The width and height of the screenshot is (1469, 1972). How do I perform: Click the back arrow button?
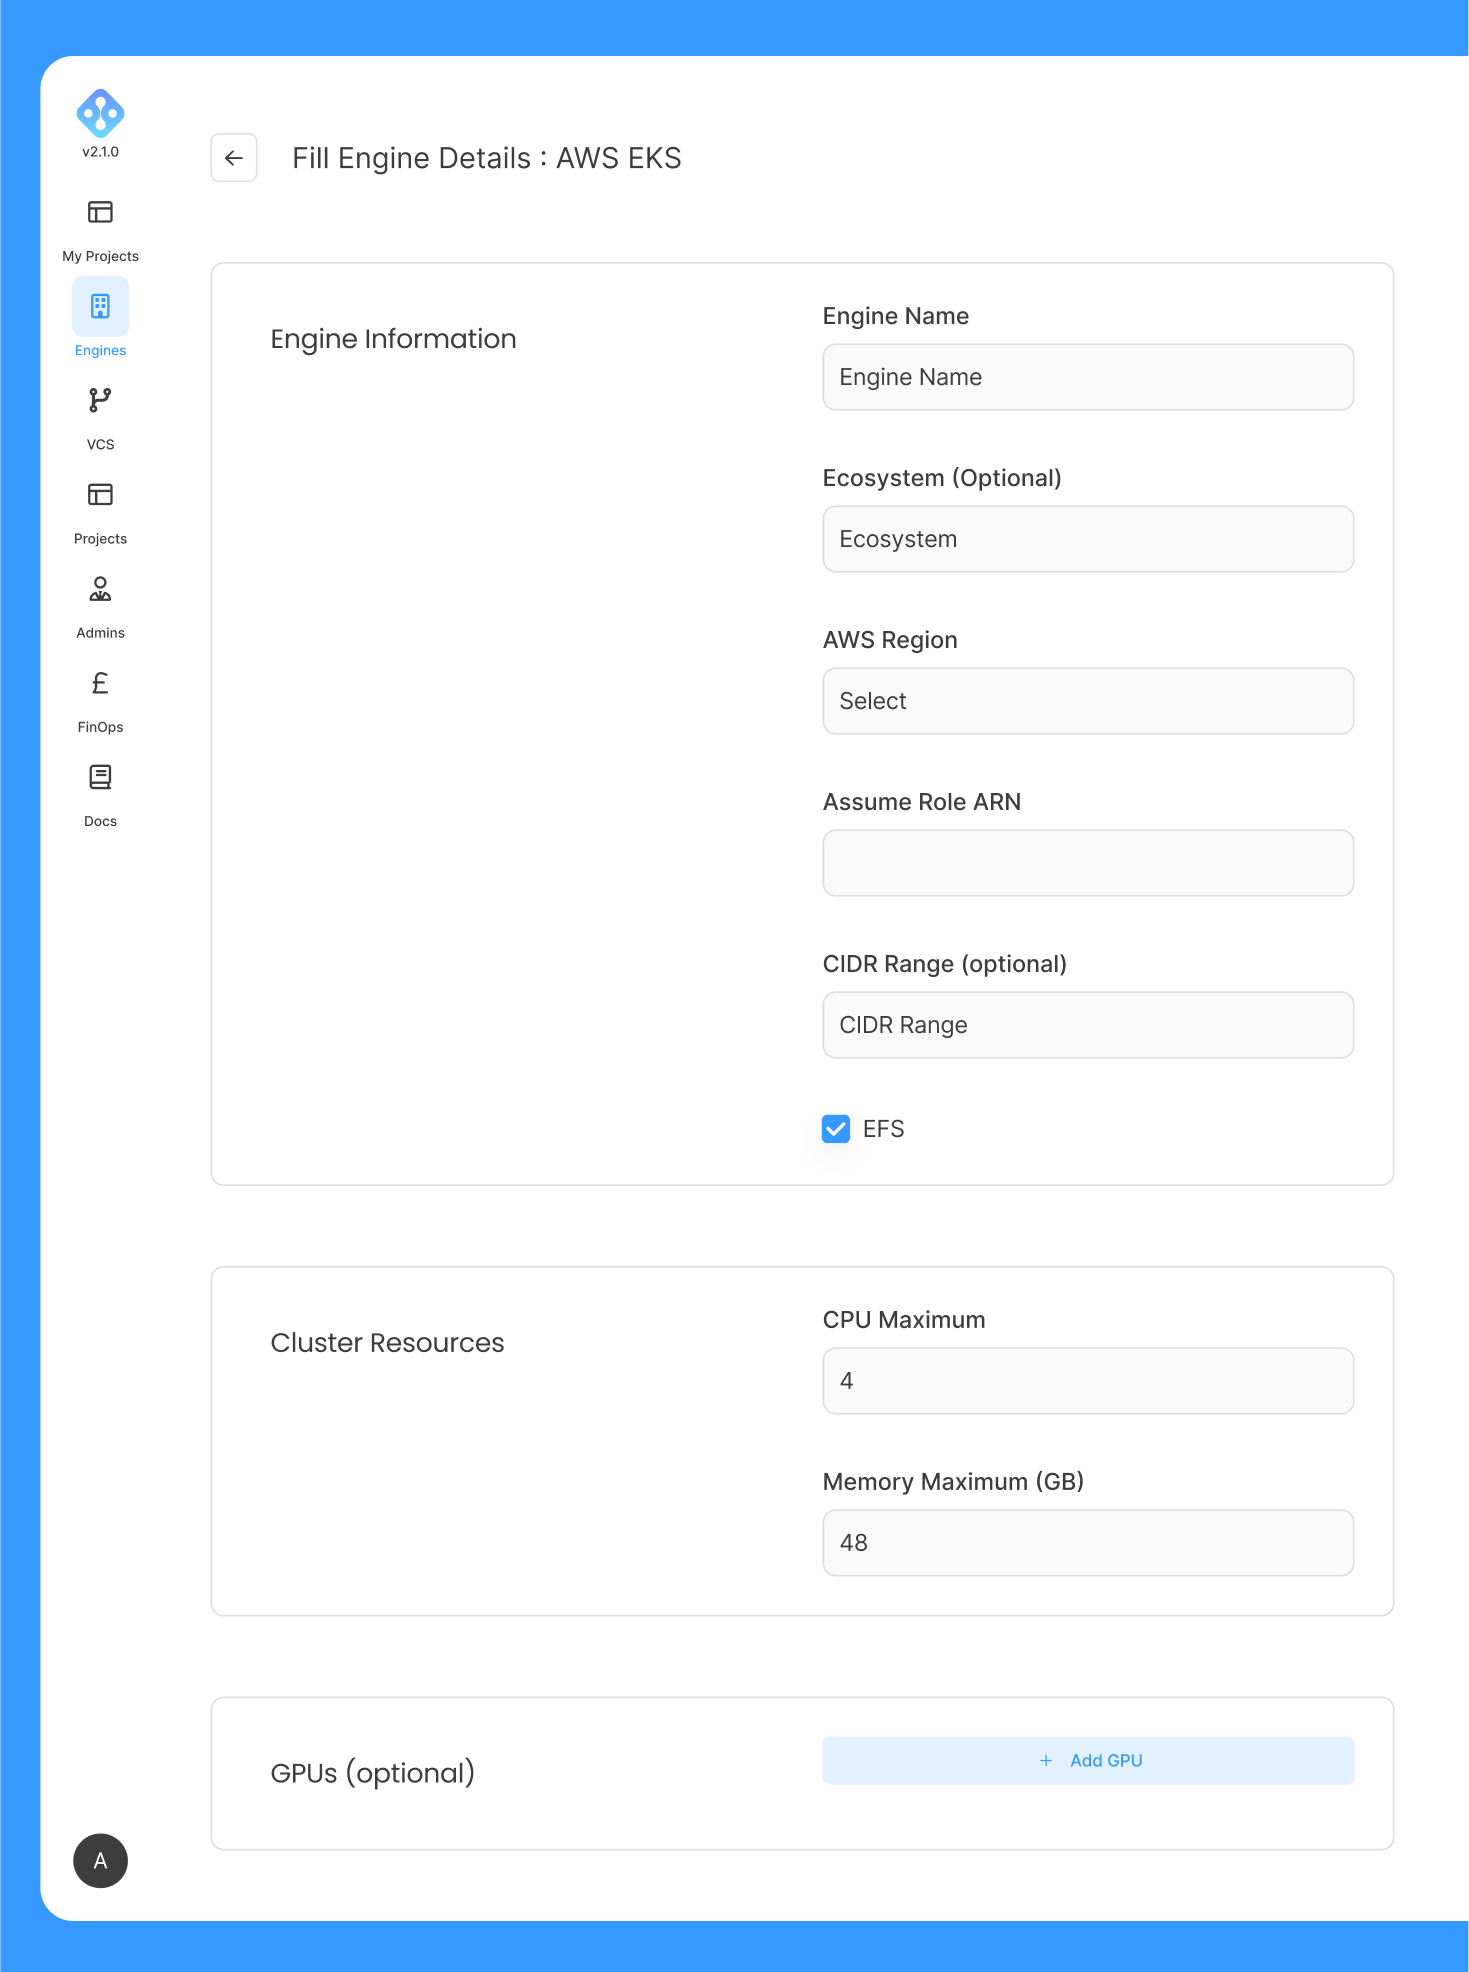point(234,158)
